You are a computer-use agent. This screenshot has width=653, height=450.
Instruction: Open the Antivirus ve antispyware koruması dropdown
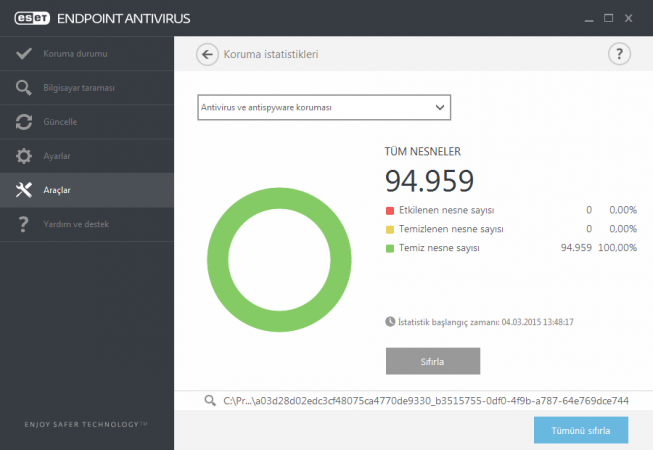point(324,107)
